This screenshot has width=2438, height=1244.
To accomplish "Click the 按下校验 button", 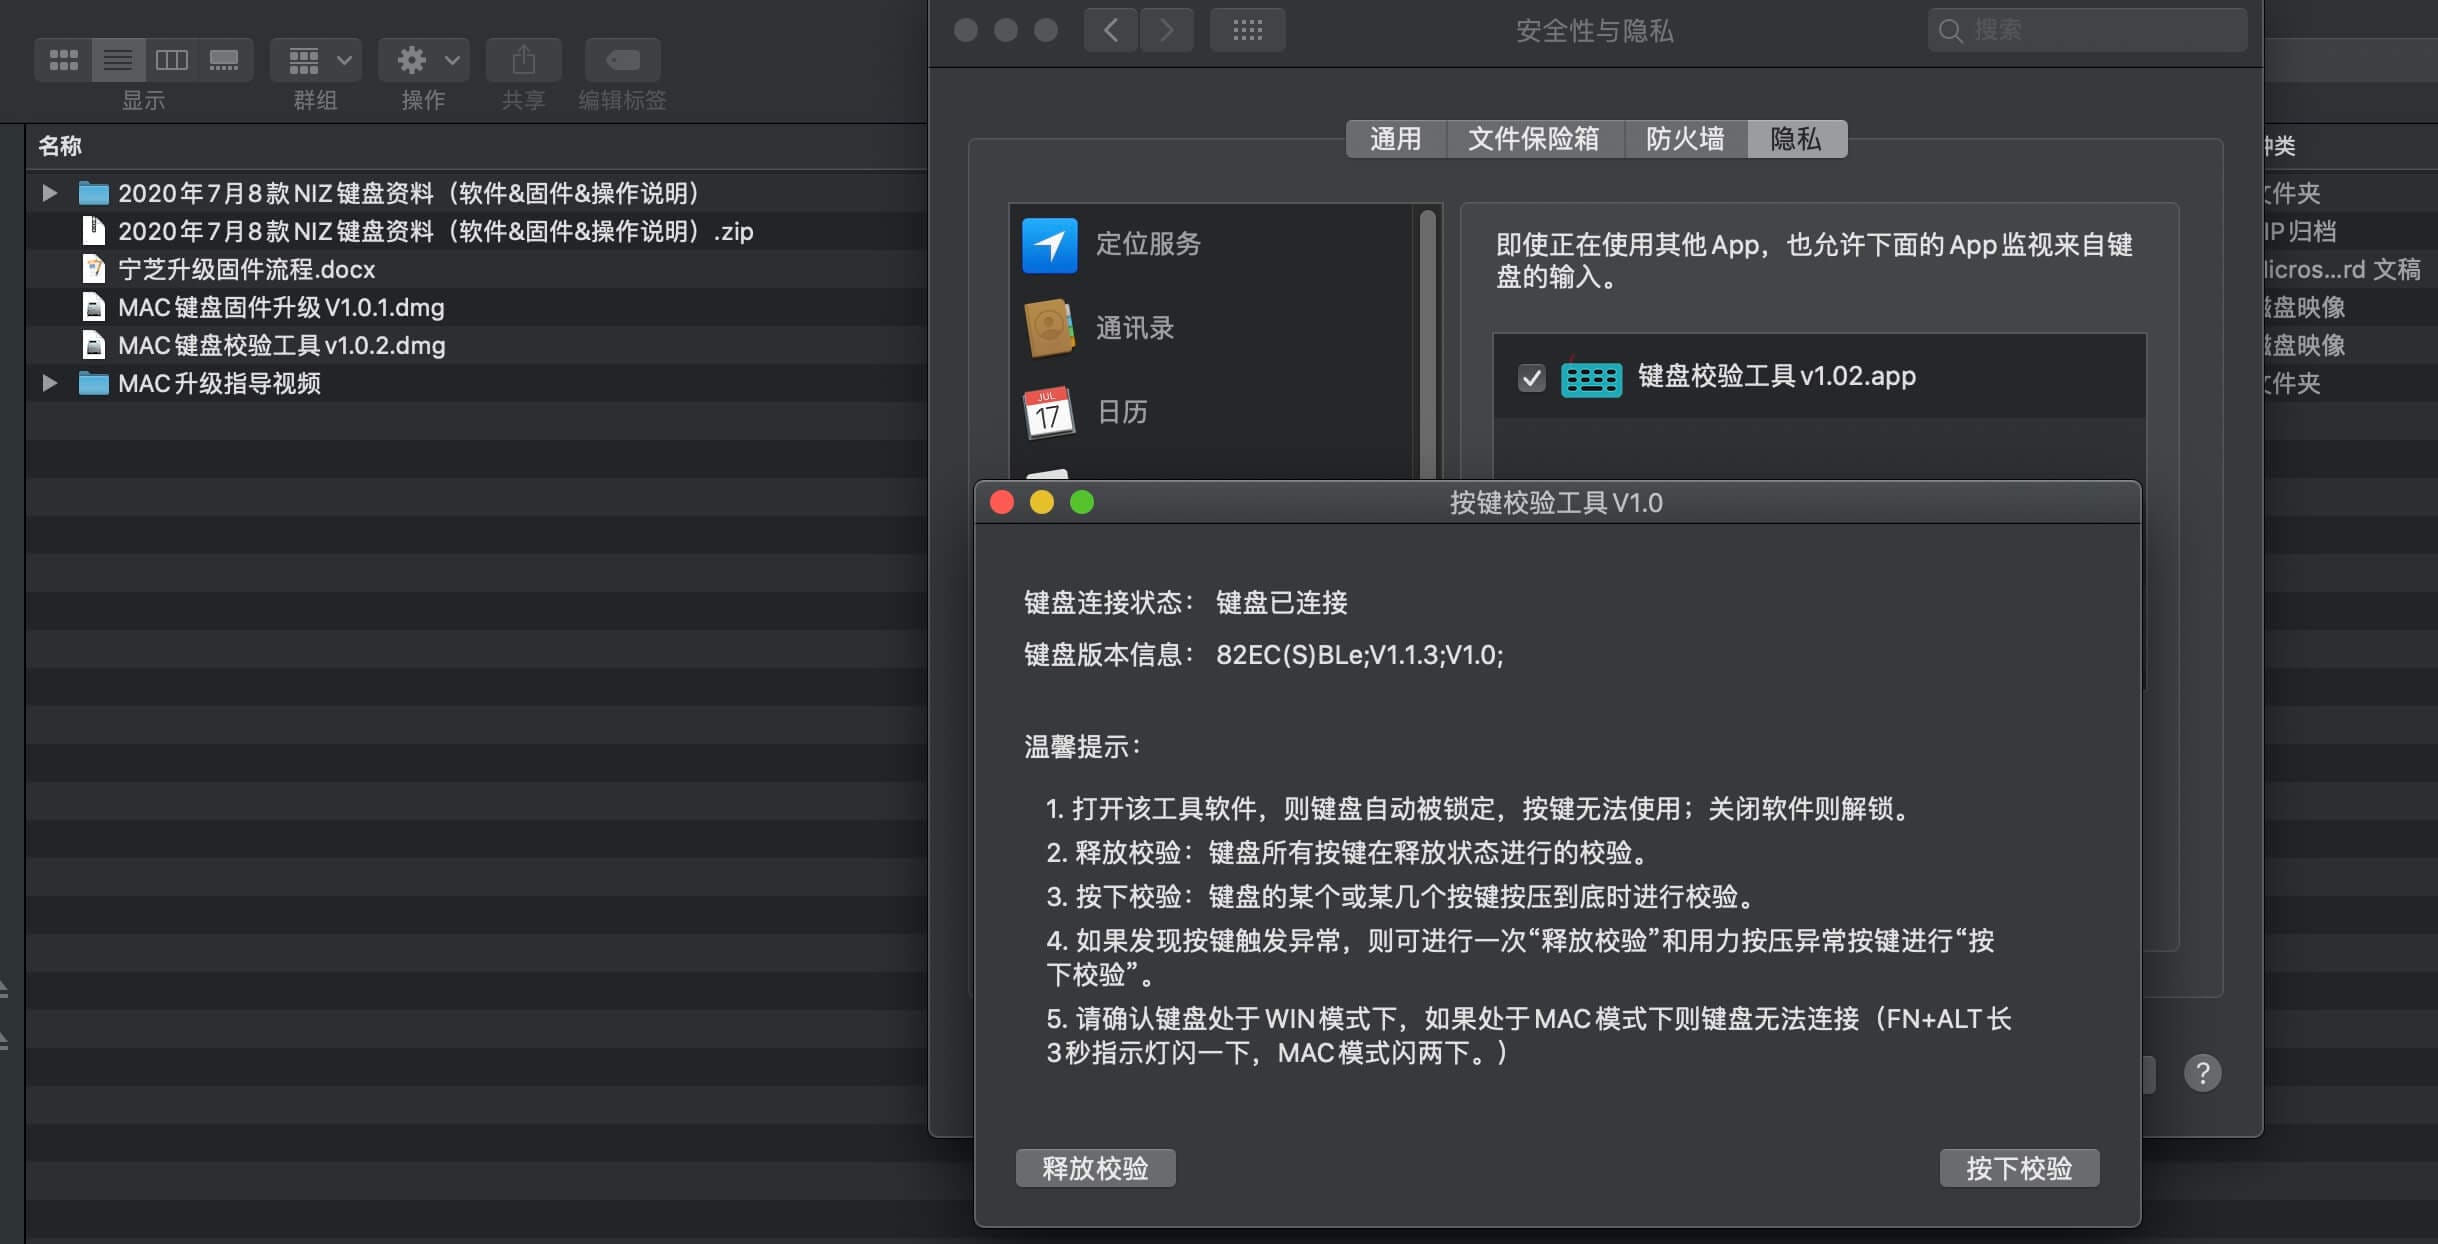I will tap(2019, 1168).
